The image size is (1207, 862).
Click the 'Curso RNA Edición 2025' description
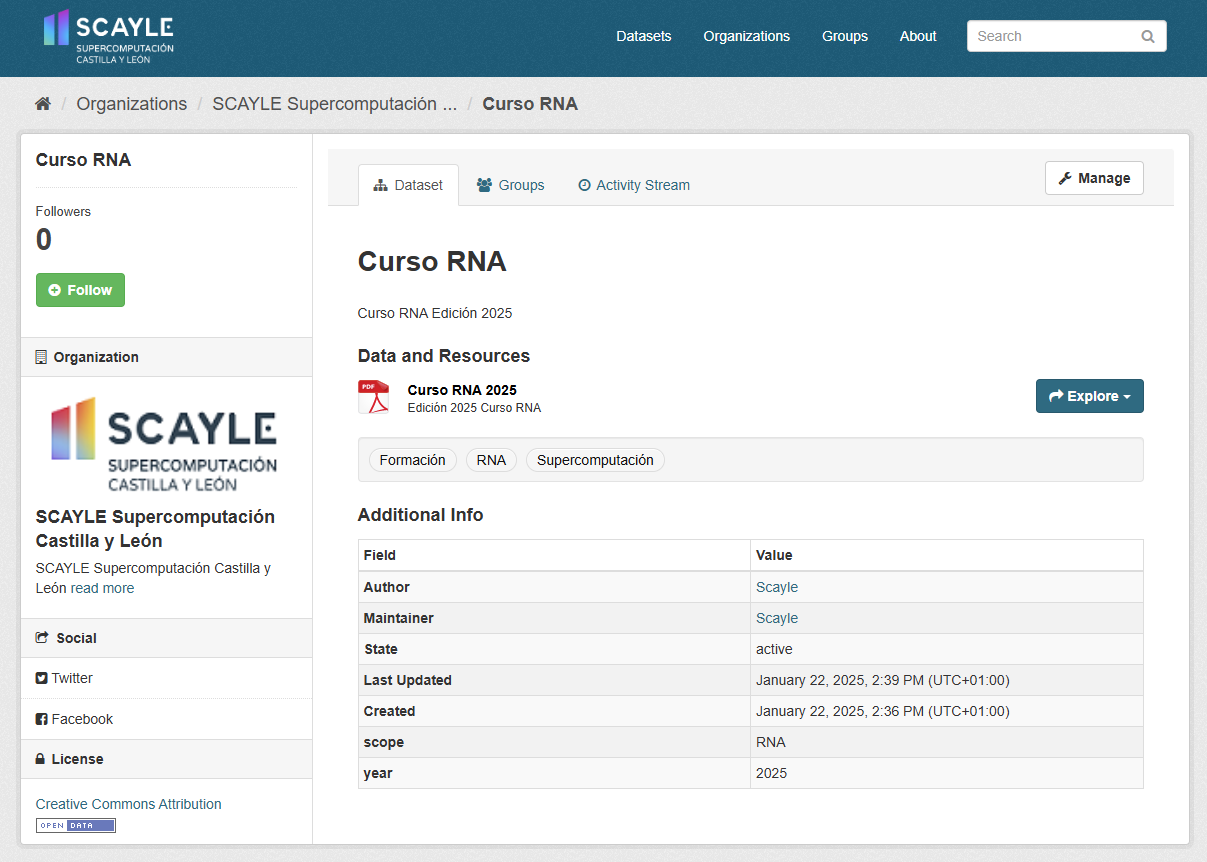(435, 313)
